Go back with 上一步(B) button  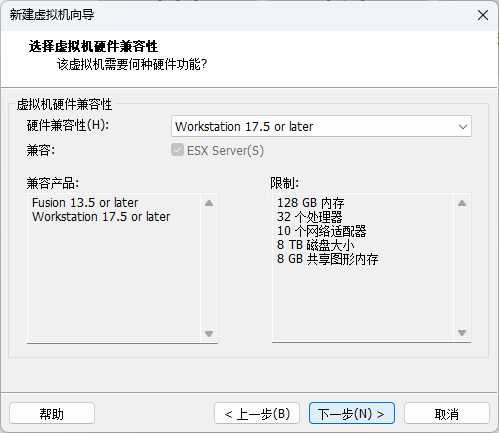[x=257, y=413]
